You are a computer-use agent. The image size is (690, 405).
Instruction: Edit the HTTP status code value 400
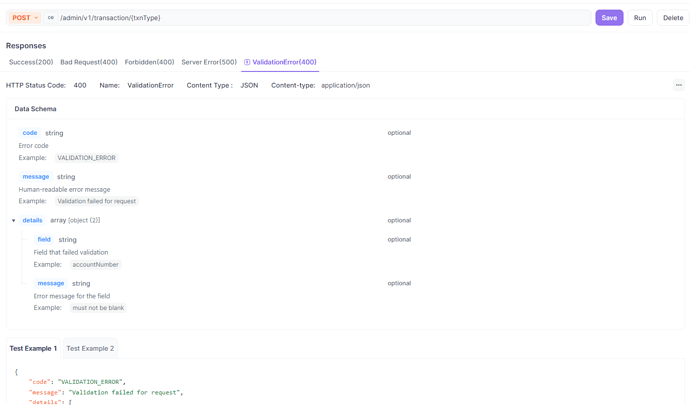click(x=80, y=85)
